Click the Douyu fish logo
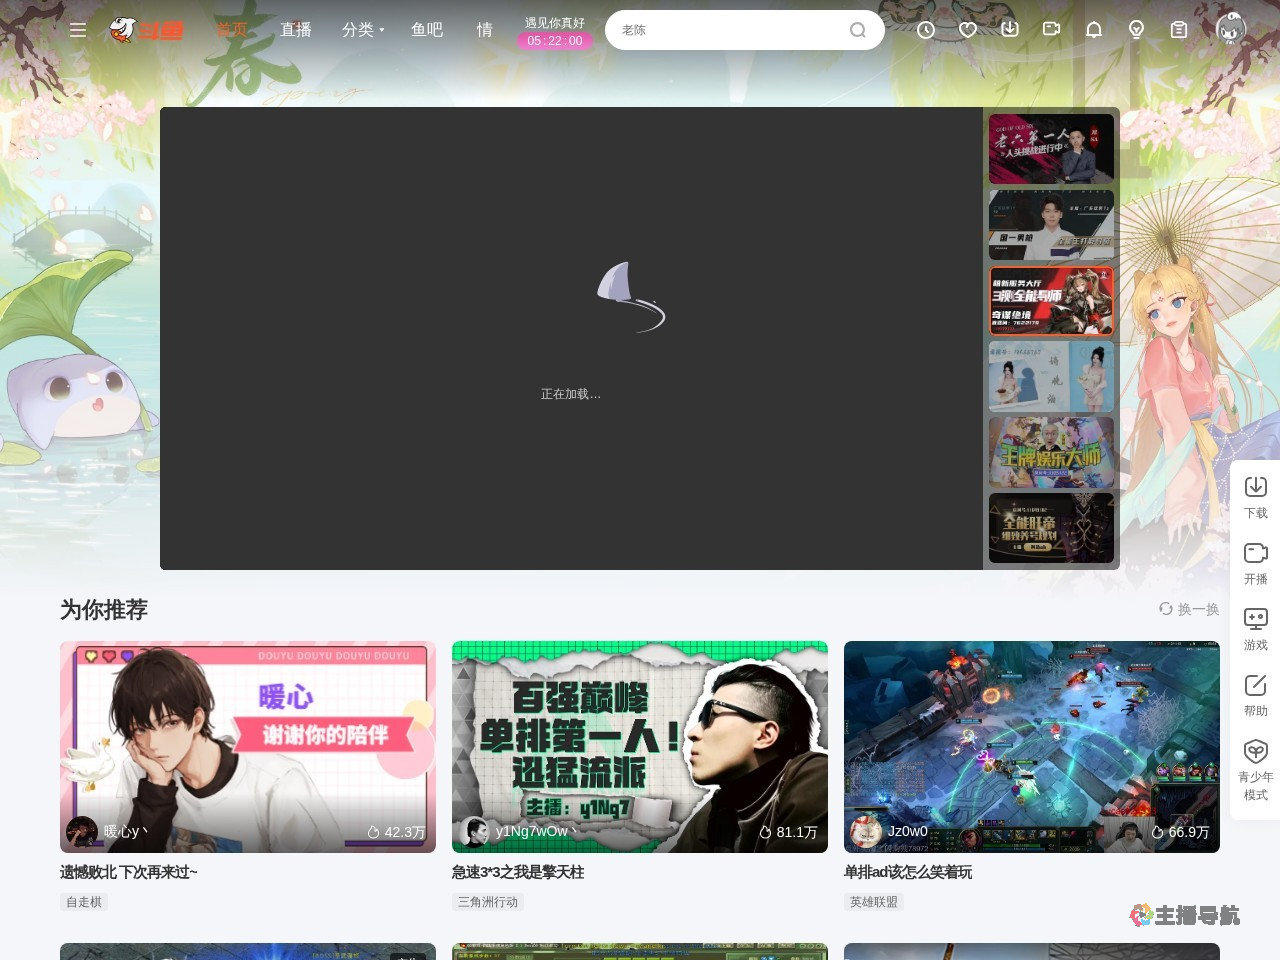 147,30
